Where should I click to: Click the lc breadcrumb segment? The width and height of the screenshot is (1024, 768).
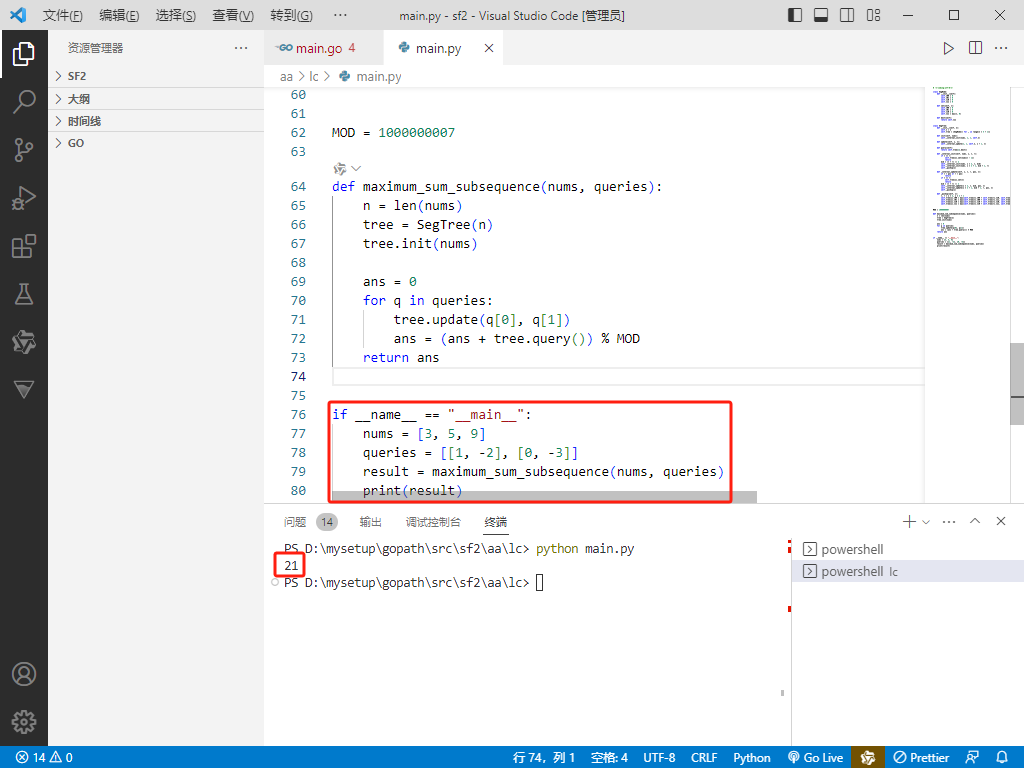(313, 76)
